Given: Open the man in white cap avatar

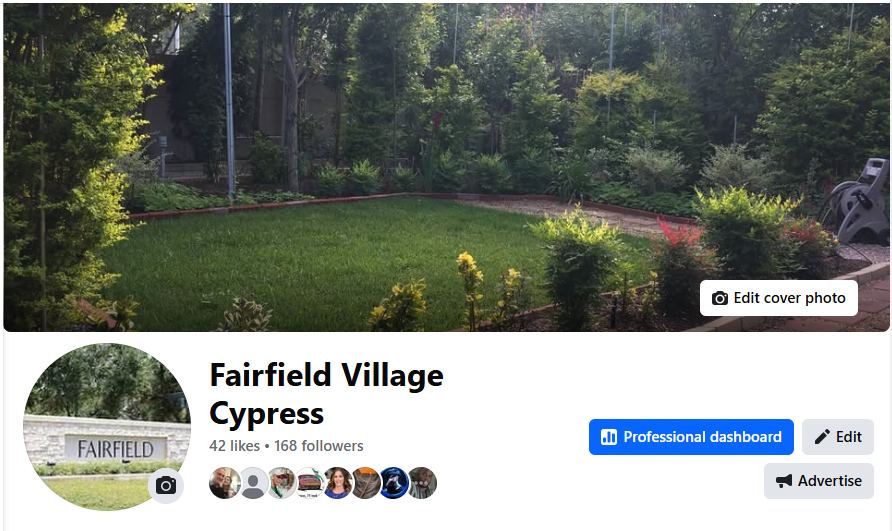Looking at the screenshot, I should (282, 483).
